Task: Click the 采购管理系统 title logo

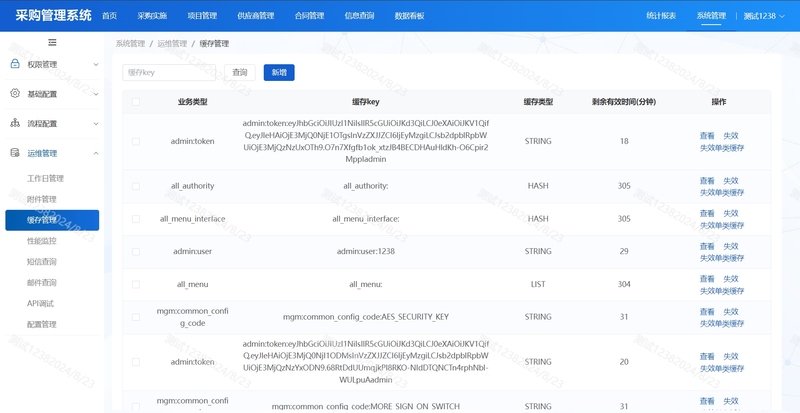Action: pyautogui.click(x=53, y=15)
